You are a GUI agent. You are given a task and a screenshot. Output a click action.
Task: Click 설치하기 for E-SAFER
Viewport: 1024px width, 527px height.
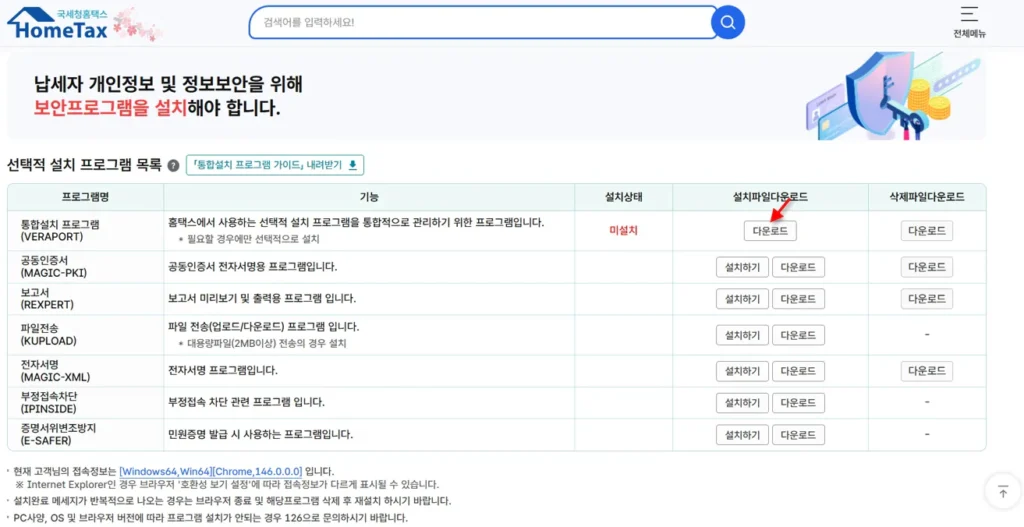coord(743,435)
